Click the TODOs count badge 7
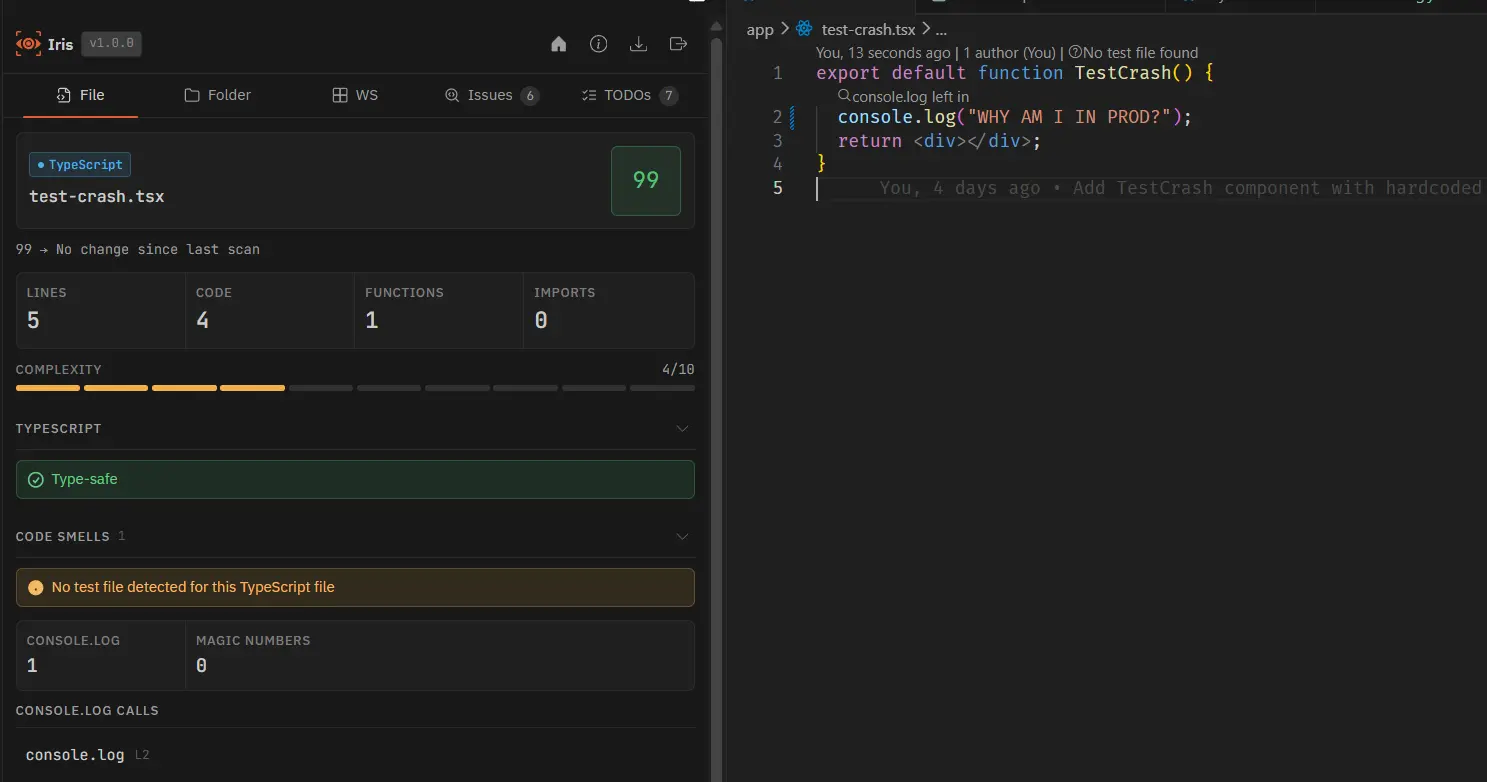Image resolution: width=1487 pixels, height=782 pixels. [668, 96]
